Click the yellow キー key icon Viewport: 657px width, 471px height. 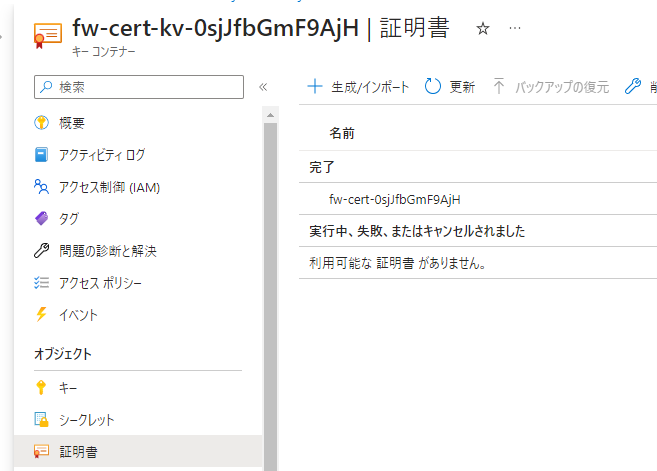tap(41, 388)
